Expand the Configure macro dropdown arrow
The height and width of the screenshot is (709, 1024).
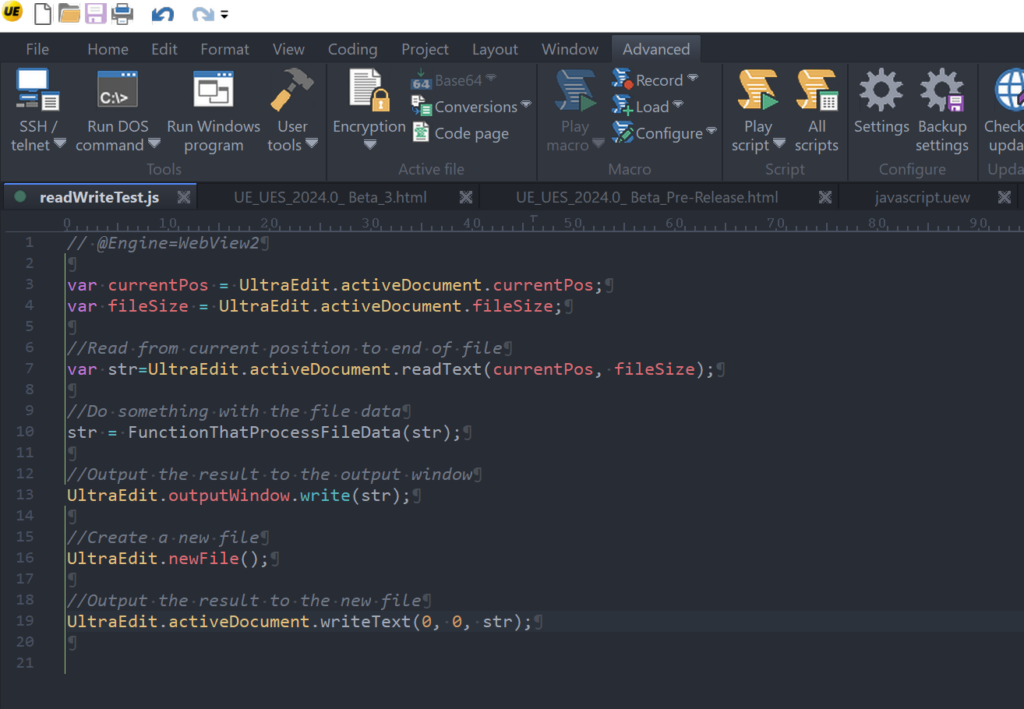coord(712,131)
